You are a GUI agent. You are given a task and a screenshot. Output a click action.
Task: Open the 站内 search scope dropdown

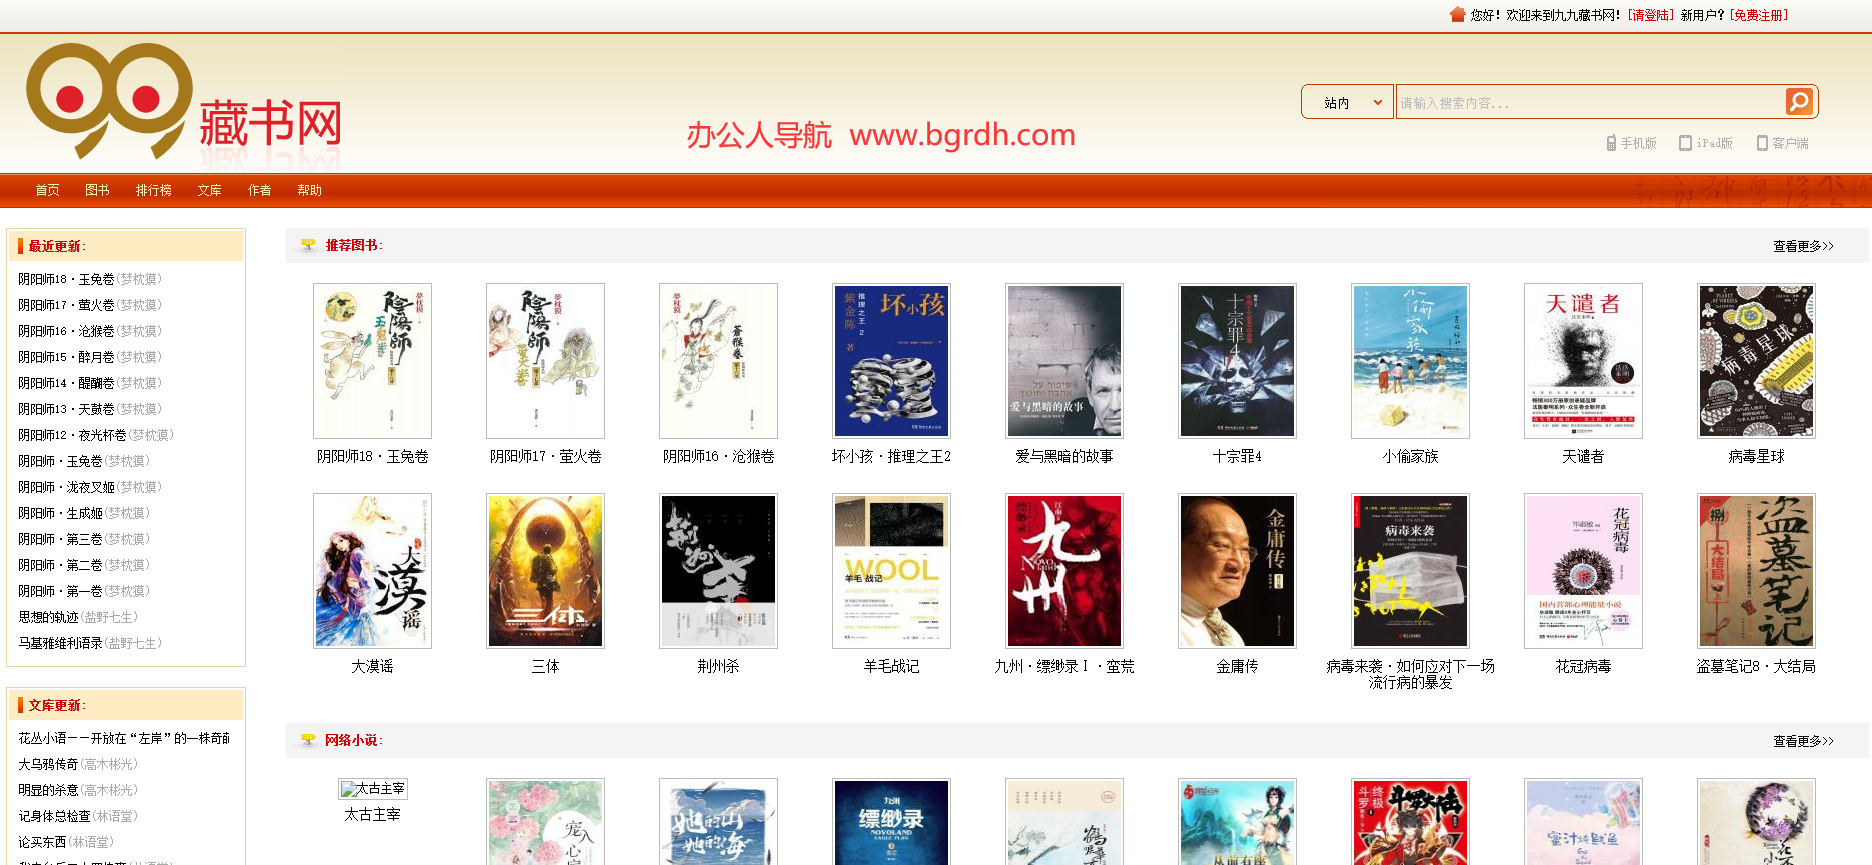(1348, 102)
